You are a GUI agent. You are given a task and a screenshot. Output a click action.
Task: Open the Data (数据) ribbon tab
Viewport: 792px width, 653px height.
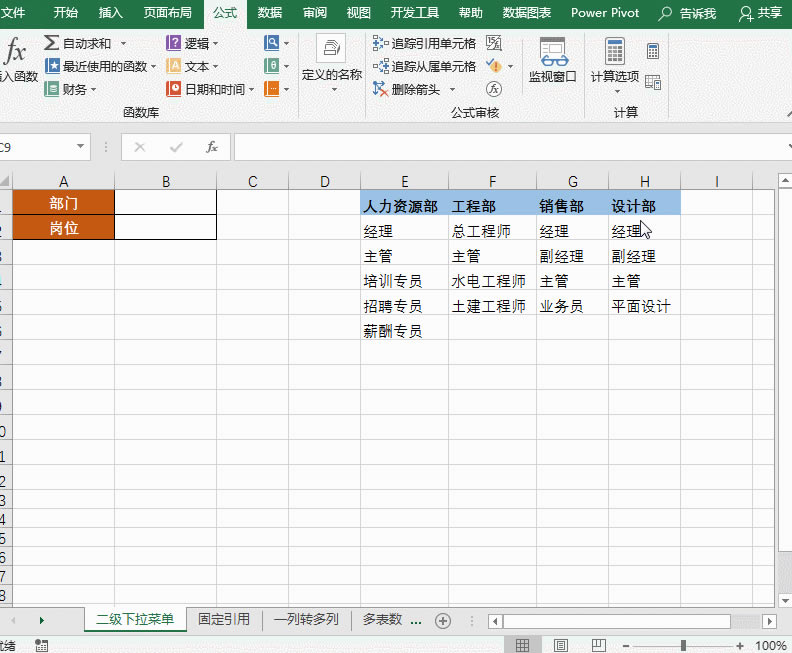pos(269,13)
